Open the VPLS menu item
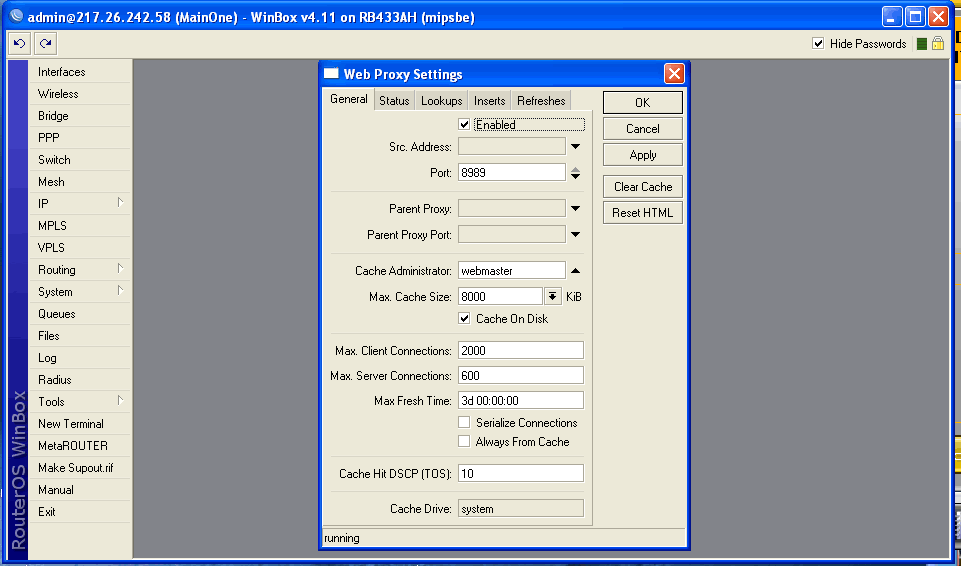The height and width of the screenshot is (566, 961). tap(80, 247)
